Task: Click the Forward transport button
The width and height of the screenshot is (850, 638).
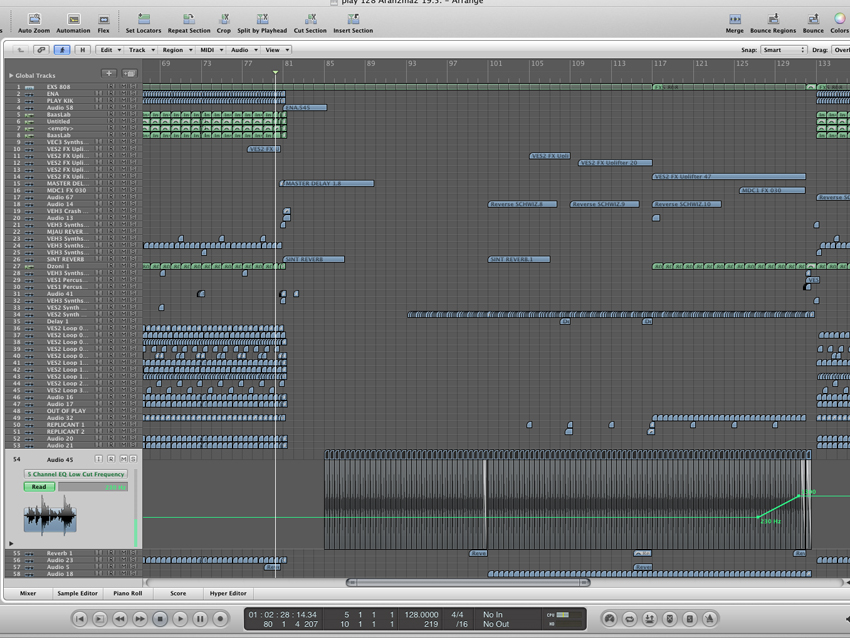Action: coord(140,618)
